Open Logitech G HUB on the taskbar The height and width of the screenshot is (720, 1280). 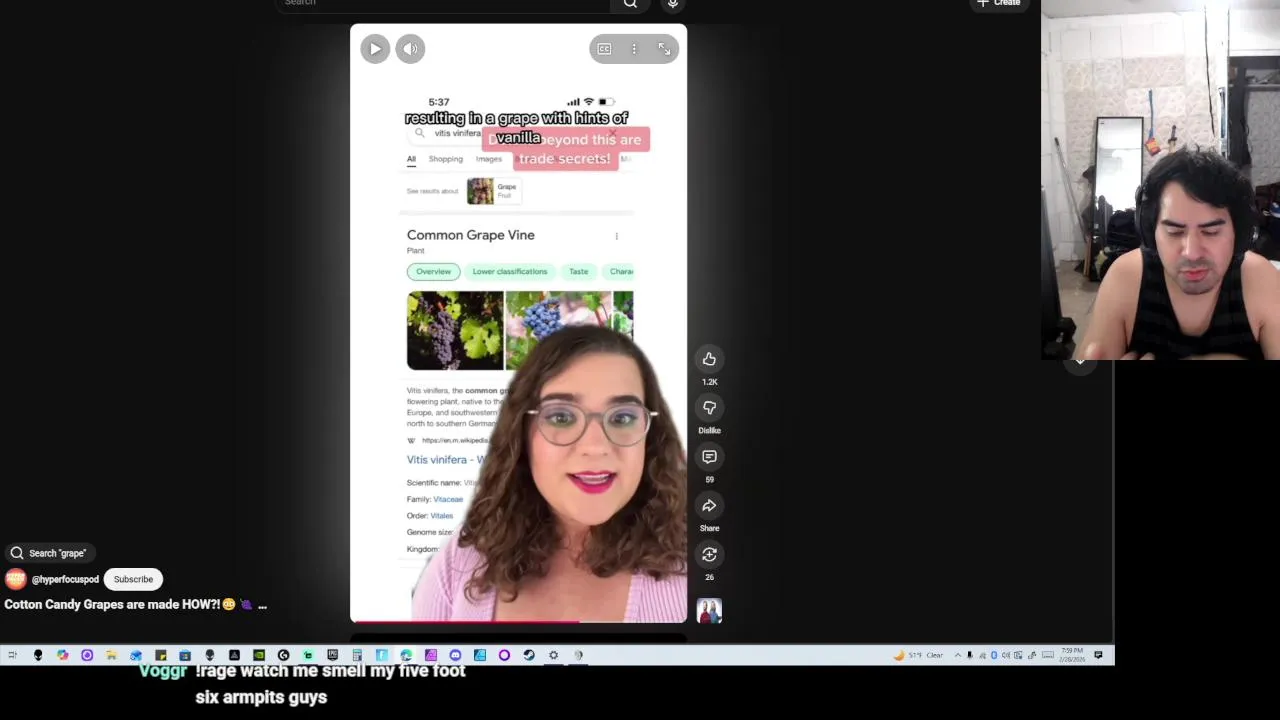click(x=283, y=655)
